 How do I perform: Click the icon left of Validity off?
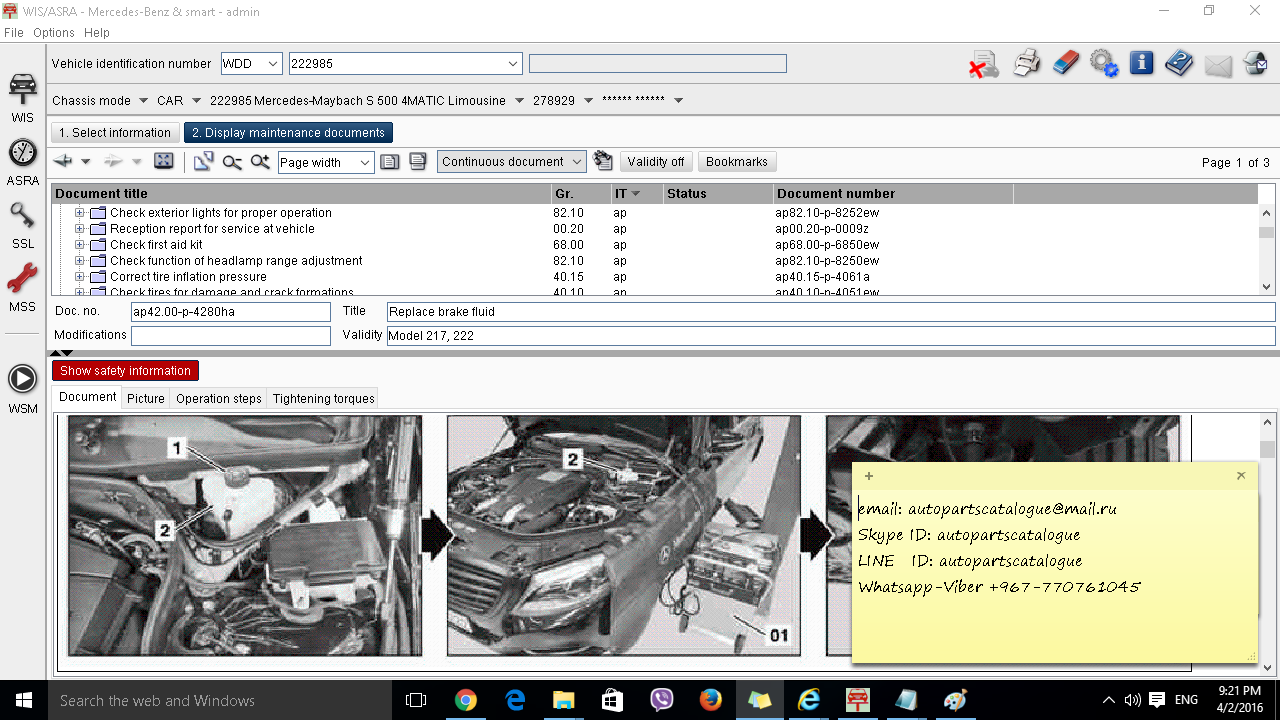603,161
